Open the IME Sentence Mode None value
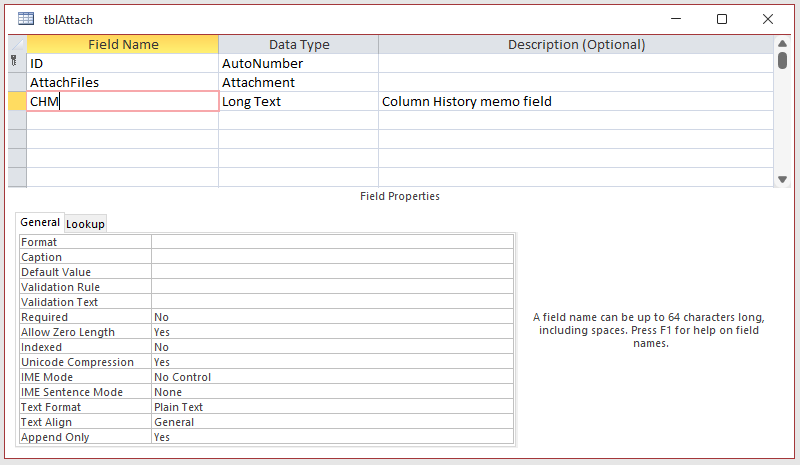This screenshot has width=800, height=465. (x=332, y=392)
